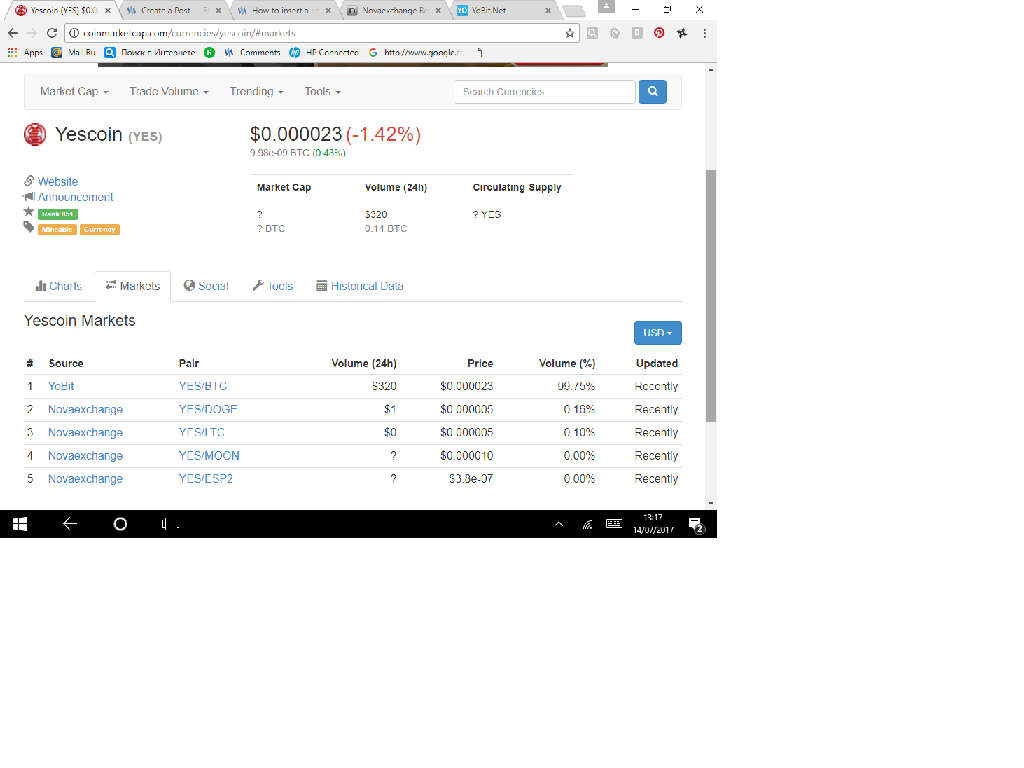Screen dimensions: 1024x768
Task: Select the Markets tab
Action: [133, 286]
